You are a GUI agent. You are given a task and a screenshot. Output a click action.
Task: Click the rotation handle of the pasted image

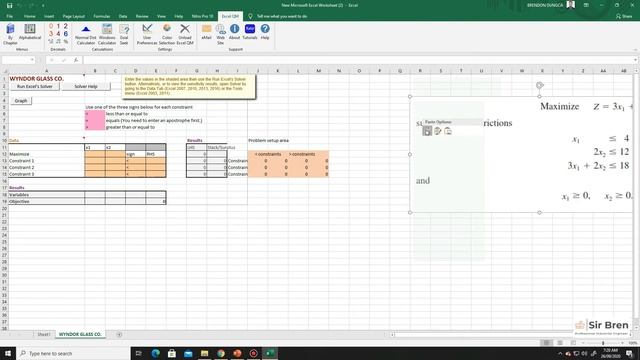540,85
